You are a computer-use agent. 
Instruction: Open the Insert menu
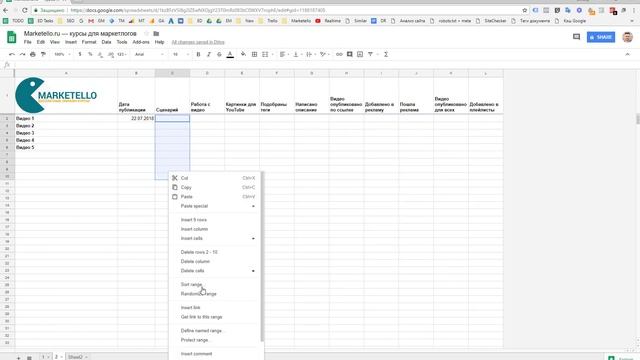click(71, 42)
